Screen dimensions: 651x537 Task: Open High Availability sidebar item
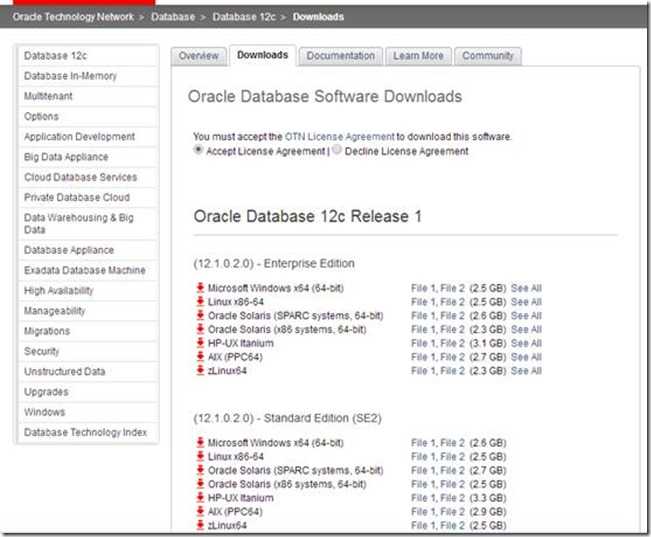point(88,291)
